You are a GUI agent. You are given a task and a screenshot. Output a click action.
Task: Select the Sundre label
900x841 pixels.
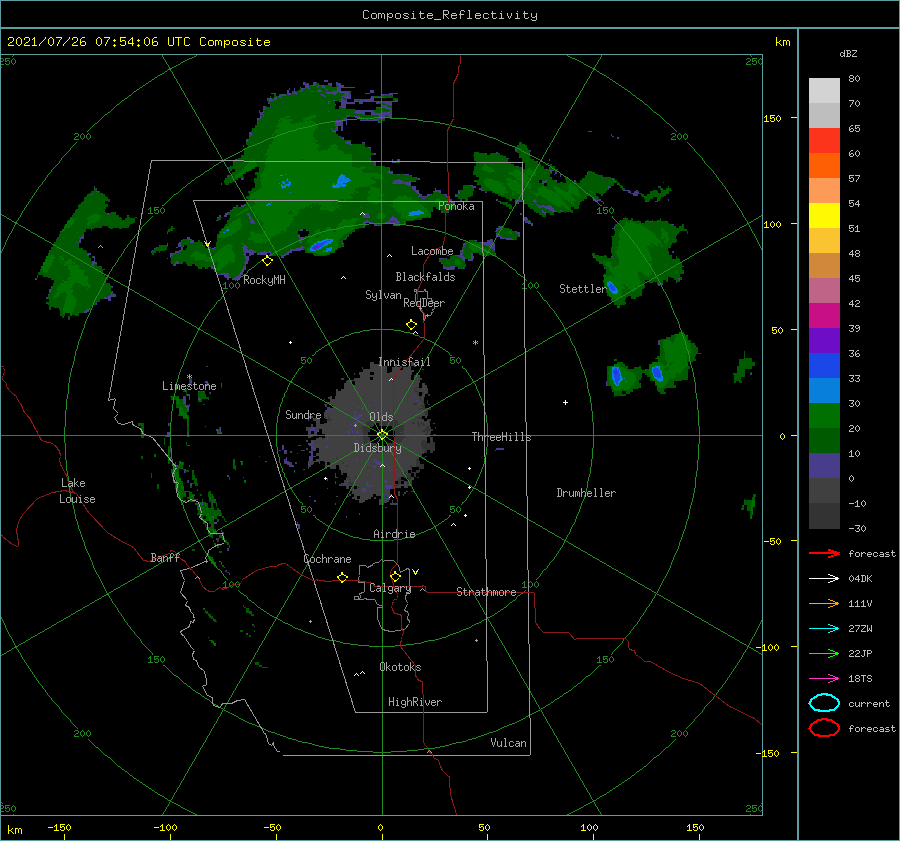click(303, 414)
